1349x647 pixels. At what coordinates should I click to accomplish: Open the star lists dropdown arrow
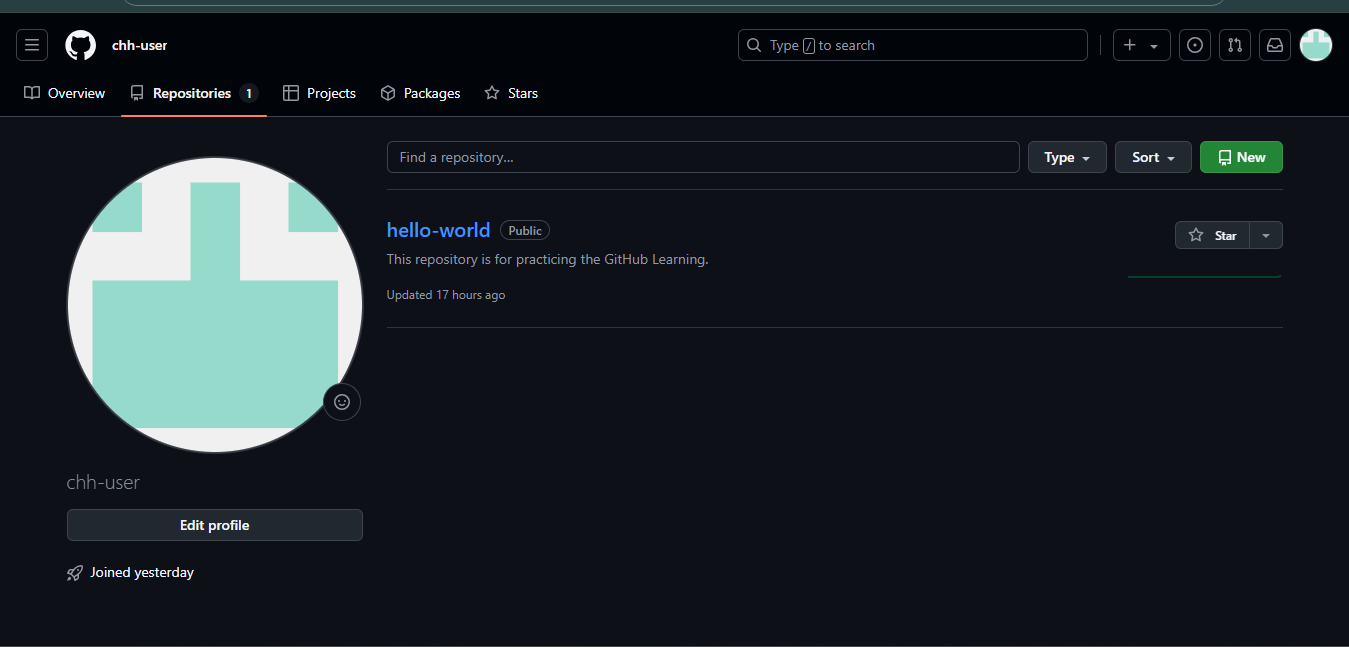[1266, 235]
